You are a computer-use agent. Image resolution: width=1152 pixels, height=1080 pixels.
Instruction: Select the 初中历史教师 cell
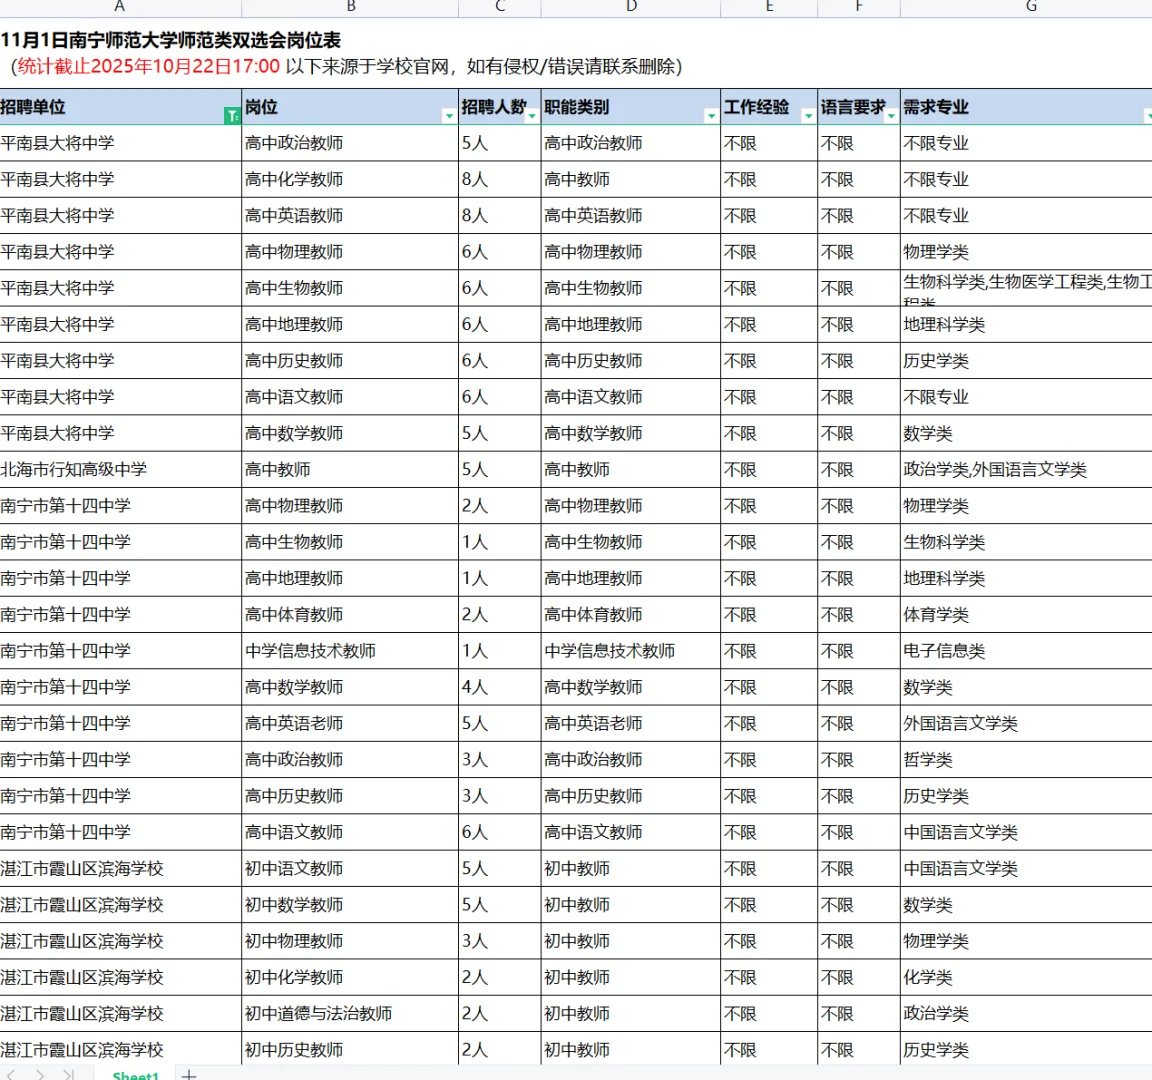click(350, 1049)
